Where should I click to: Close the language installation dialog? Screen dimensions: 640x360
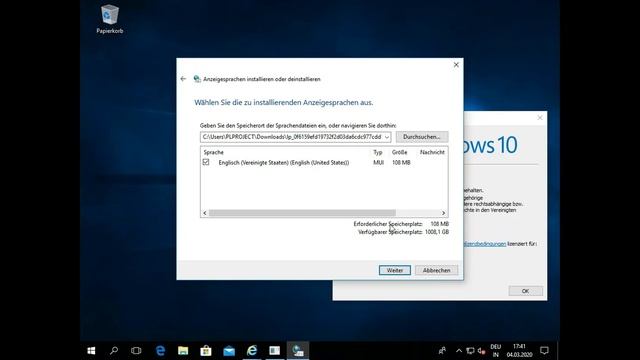456,65
